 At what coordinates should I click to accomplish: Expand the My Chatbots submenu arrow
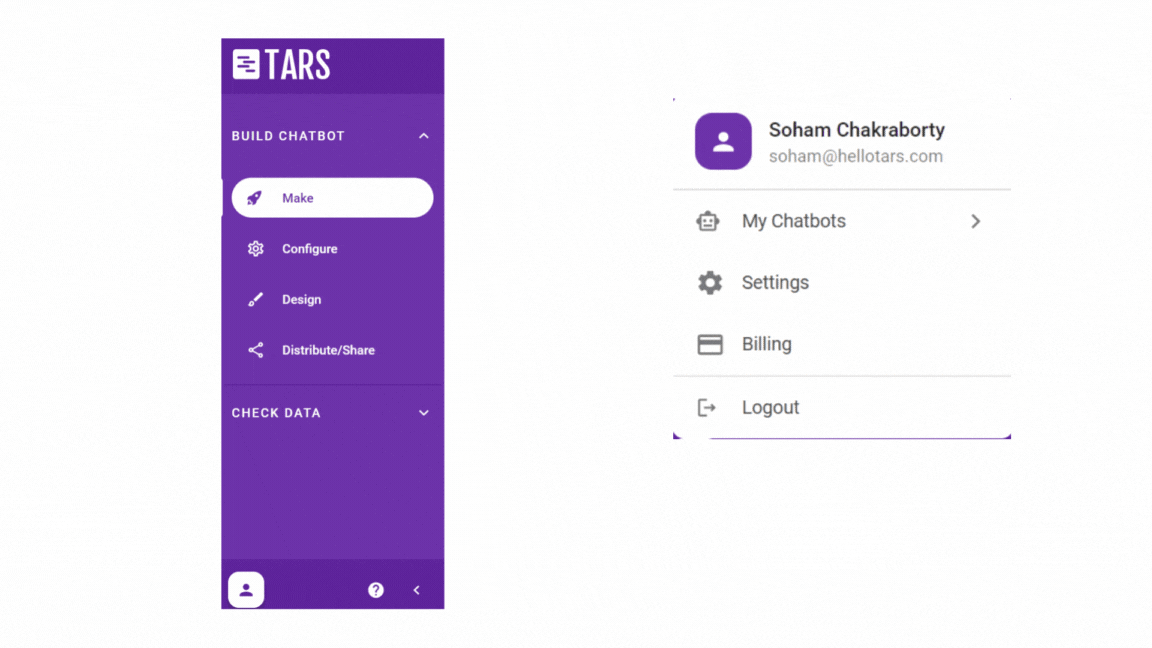975,221
